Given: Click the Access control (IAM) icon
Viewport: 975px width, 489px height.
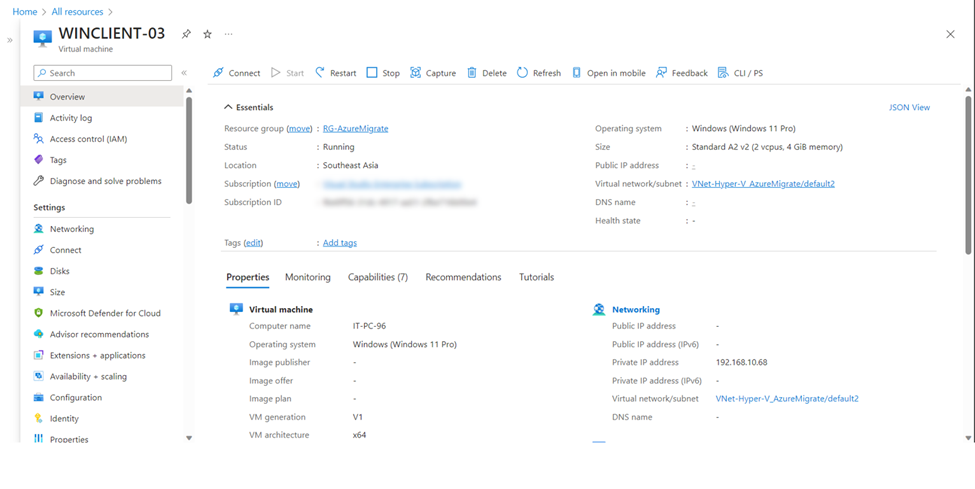Looking at the screenshot, I should tap(39, 139).
